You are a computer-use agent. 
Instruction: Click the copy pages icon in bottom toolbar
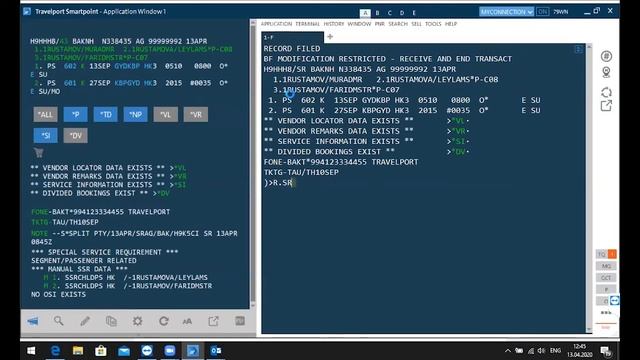(x=111, y=321)
